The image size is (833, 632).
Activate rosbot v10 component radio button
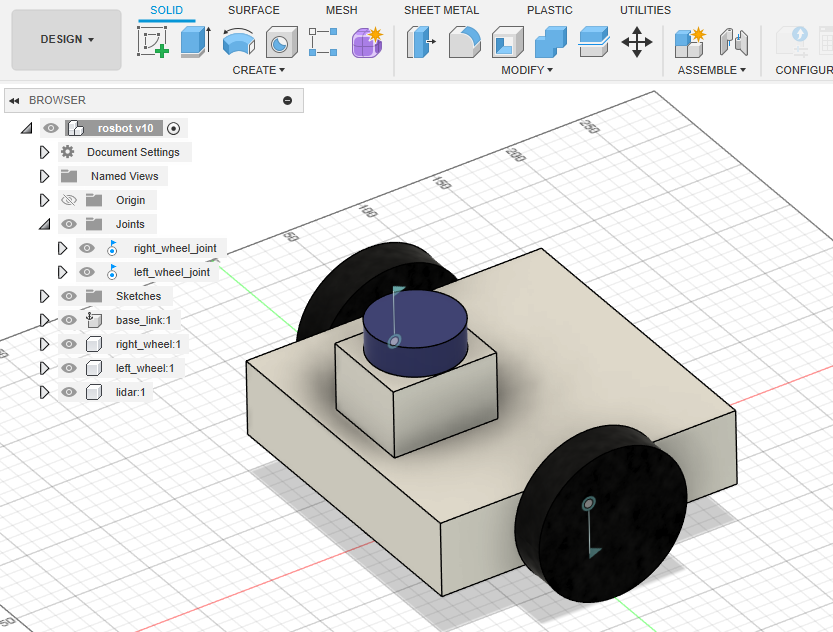point(173,129)
